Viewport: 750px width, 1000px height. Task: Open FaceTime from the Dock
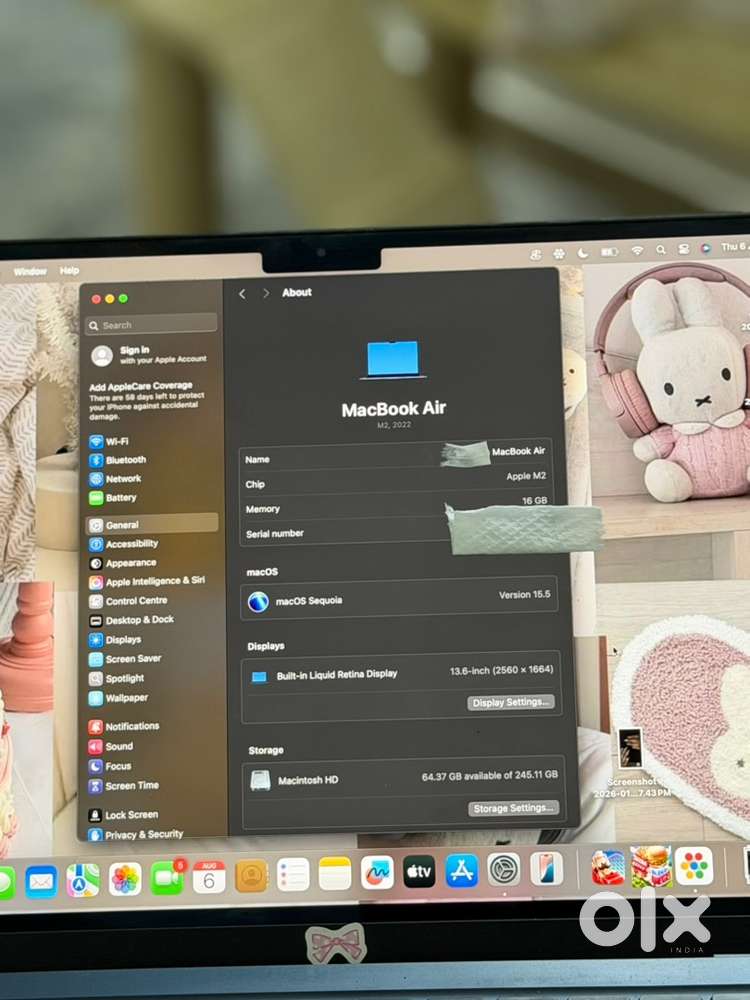[x=167, y=878]
